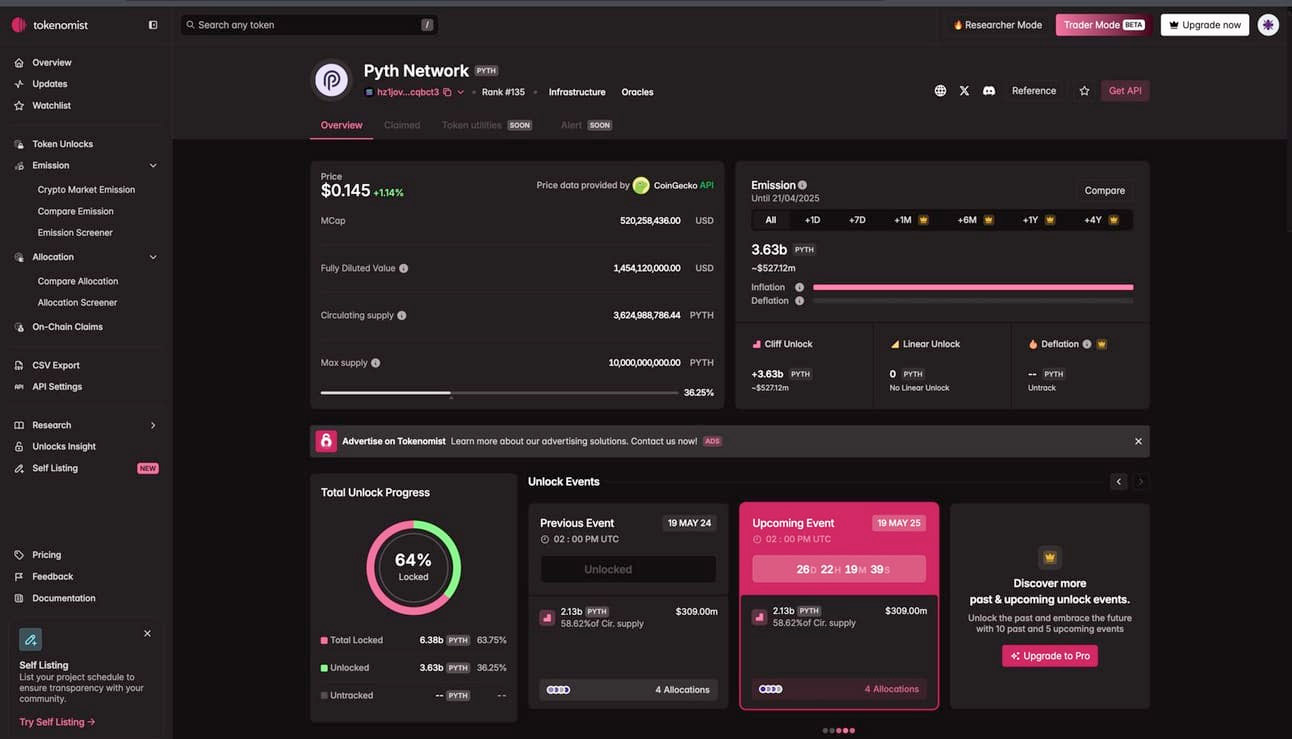Switch to the Claimed tab
This screenshot has height=739, width=1292.
point(402,125)
